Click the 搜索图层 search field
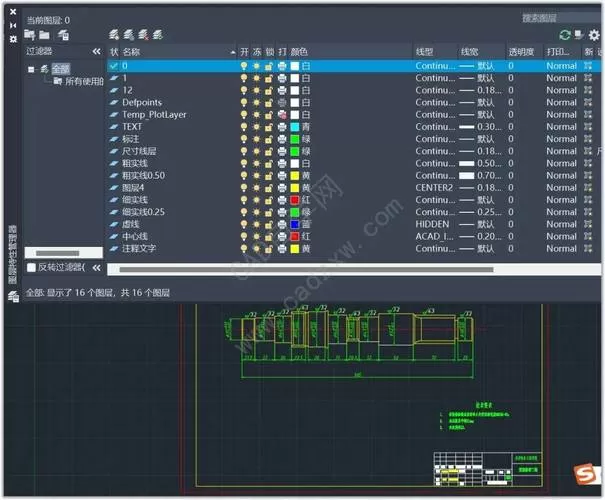Viewport: 605px width, 500px height. tap(560, 18)
